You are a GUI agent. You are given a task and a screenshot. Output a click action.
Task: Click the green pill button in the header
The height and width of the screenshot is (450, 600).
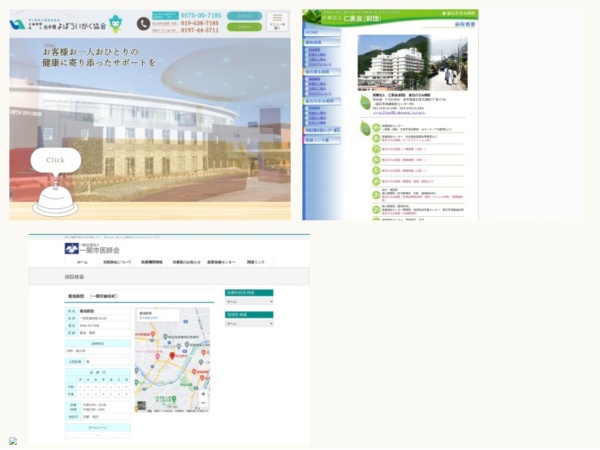244,28
